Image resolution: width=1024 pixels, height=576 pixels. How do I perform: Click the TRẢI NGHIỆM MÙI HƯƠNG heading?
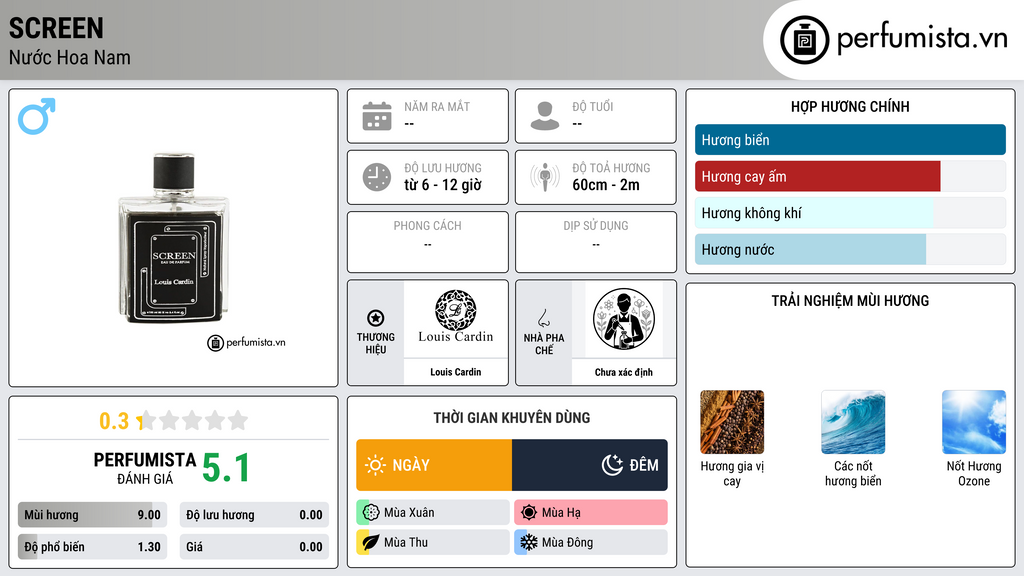point(850,300)
